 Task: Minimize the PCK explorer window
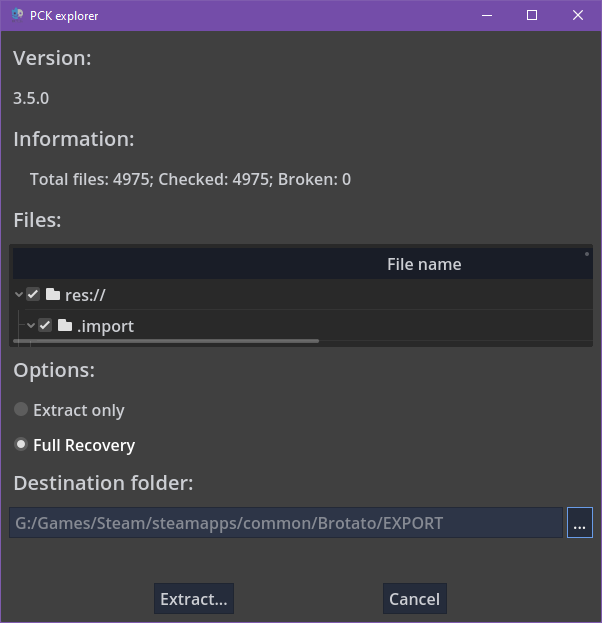486,15
